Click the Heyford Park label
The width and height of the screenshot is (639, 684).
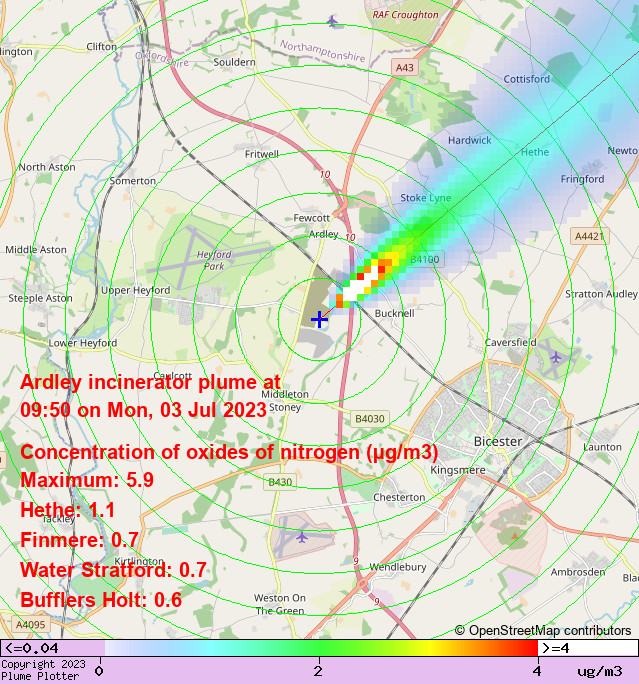[x=214, y=260]
